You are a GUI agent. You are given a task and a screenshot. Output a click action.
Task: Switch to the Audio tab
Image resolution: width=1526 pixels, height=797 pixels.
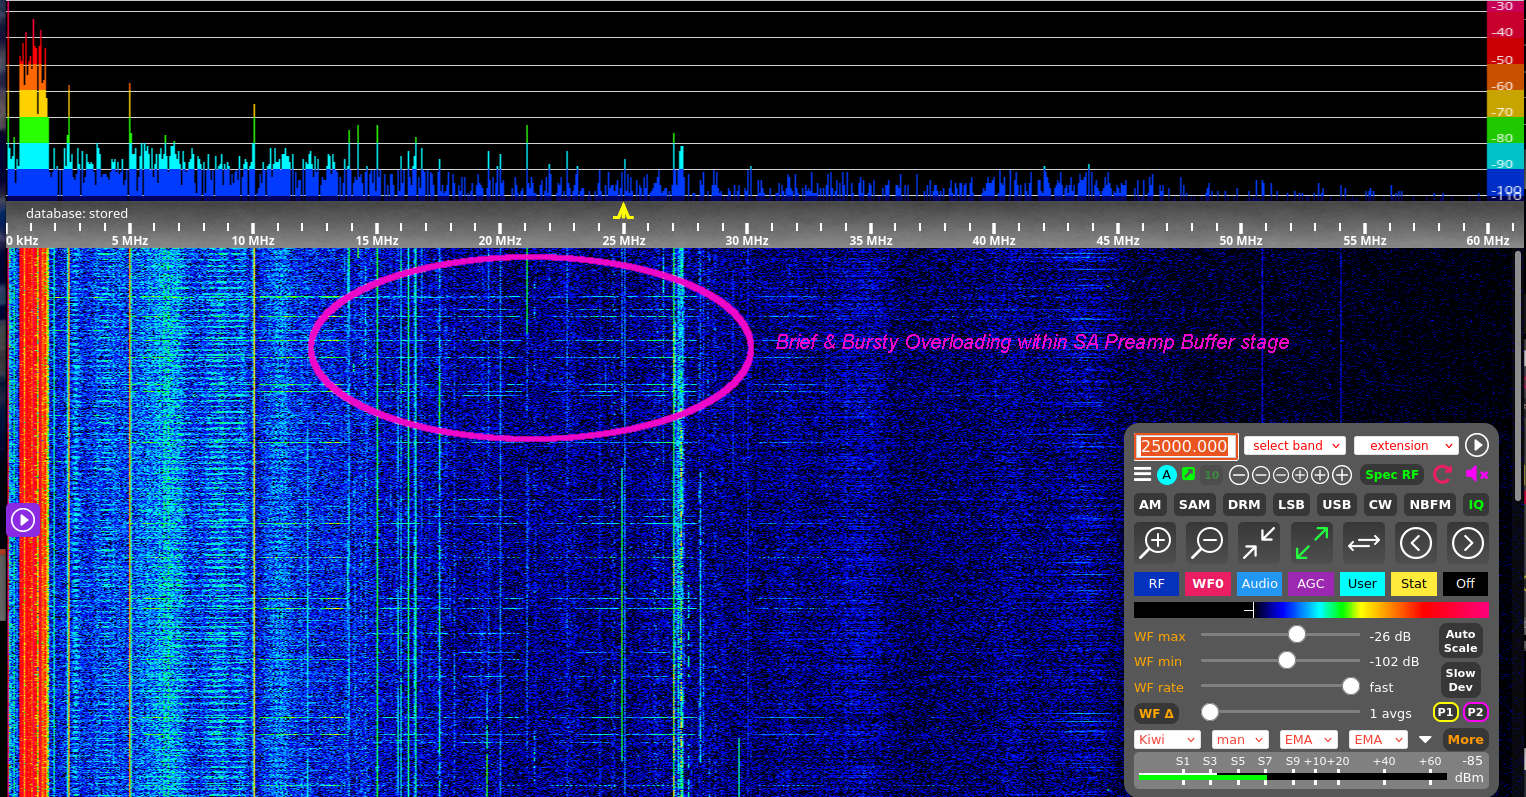(1259, 584)
